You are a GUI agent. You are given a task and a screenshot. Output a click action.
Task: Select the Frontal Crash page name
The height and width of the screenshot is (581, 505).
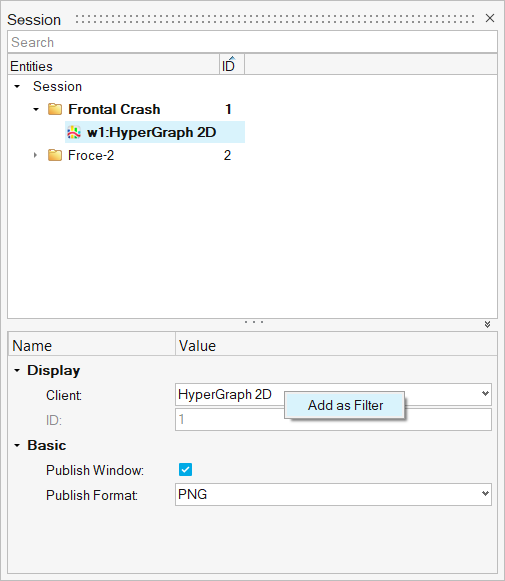coord(114,109)
